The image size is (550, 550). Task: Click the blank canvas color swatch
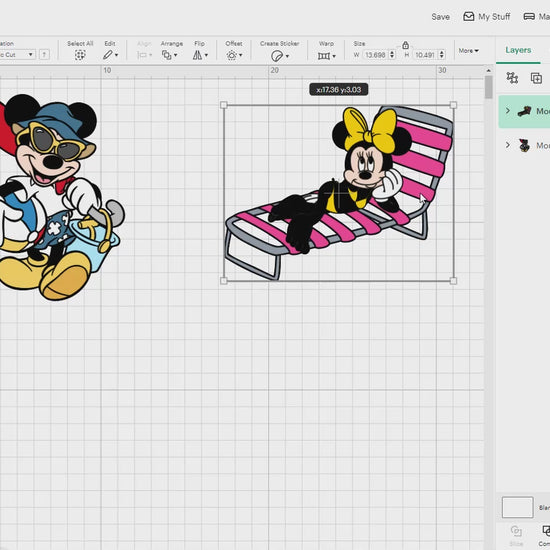(517, 507)
